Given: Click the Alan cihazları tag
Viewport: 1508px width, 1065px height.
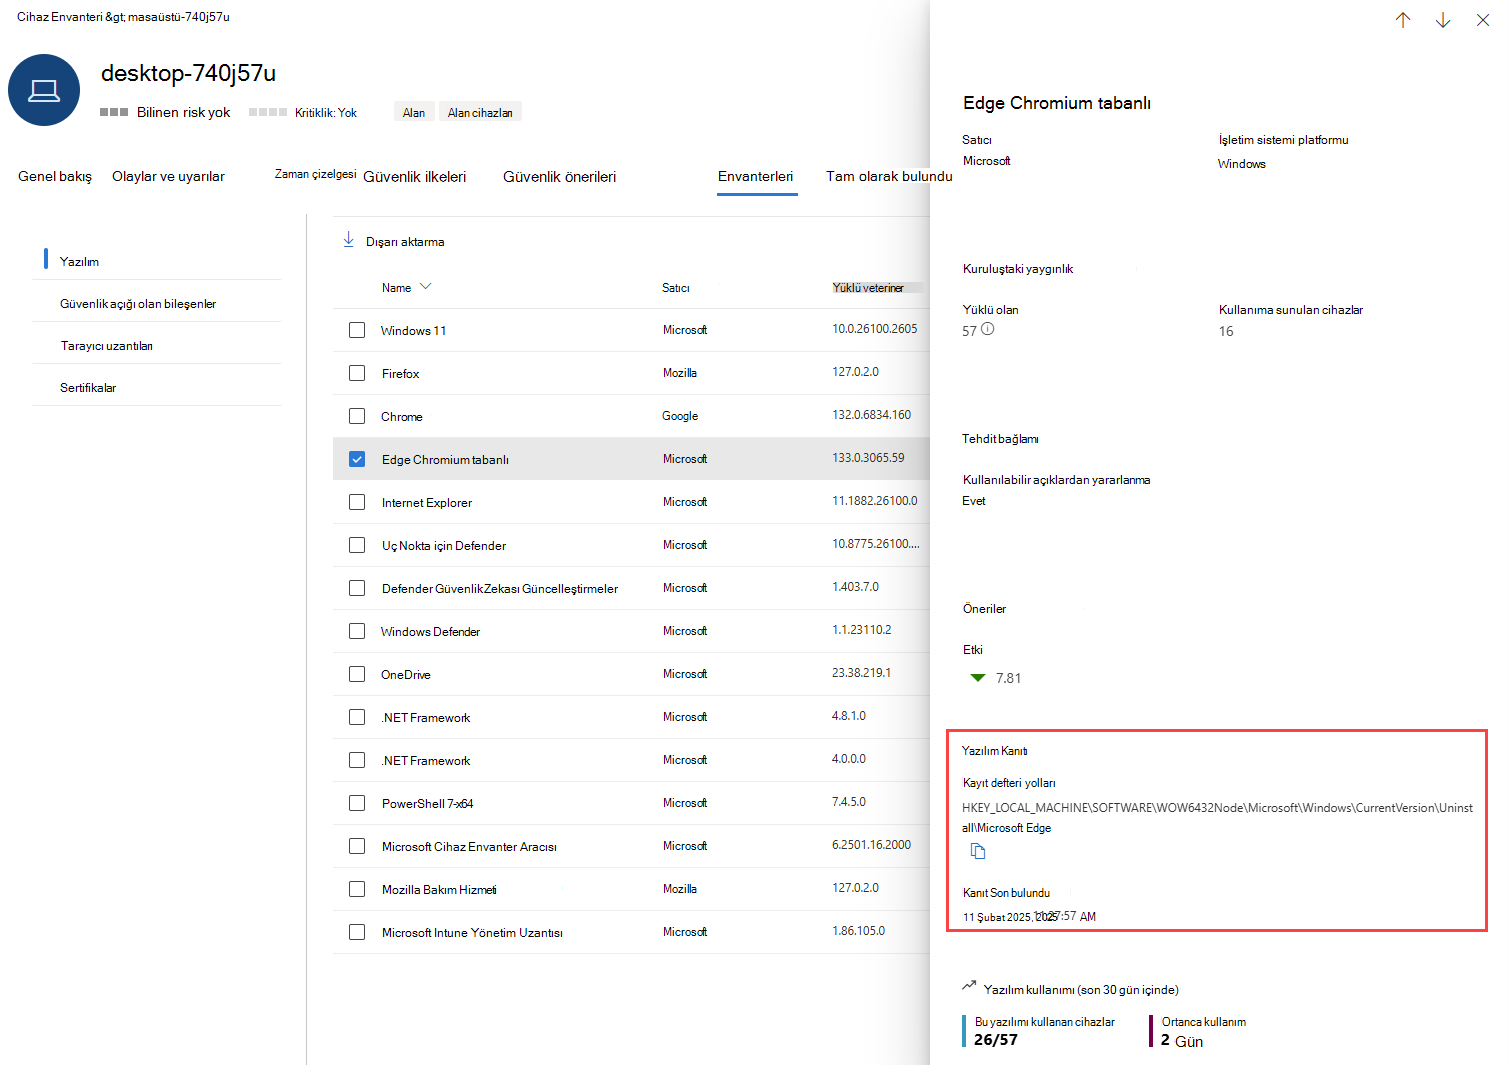Looking at the screenshot, I should [480, 112].
